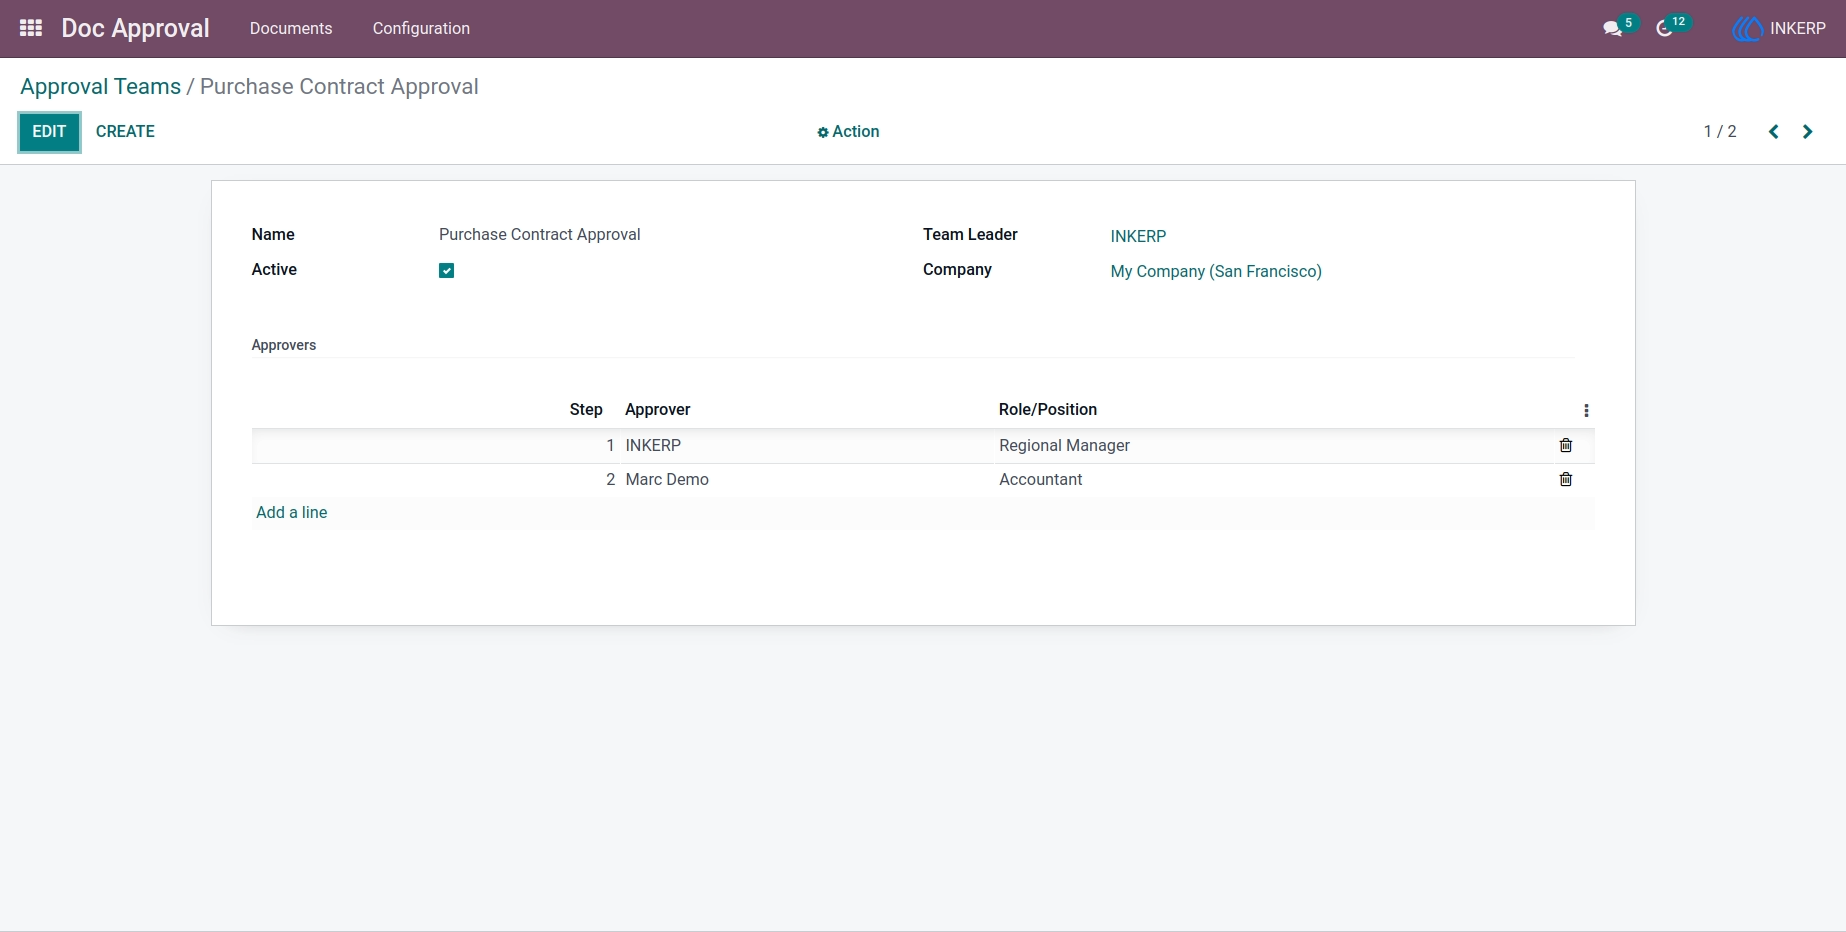Image resolution: width=1846 pixels, height=932 pixels.
Task: Click the pager 1 / 2 counter
Action: [x=1720, y=132]
